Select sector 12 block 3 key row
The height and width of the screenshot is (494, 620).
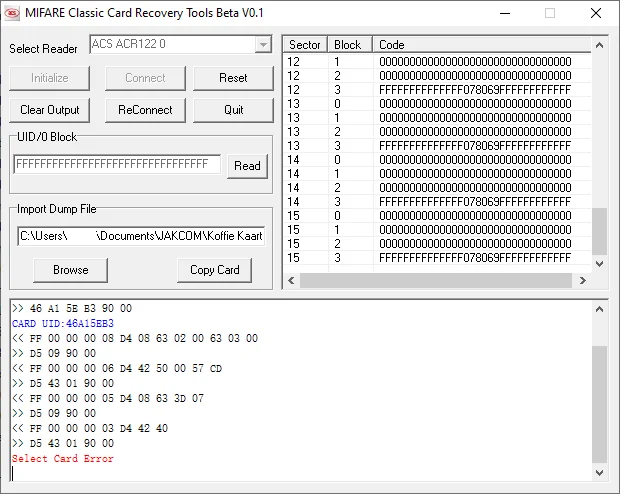(437, 90)
